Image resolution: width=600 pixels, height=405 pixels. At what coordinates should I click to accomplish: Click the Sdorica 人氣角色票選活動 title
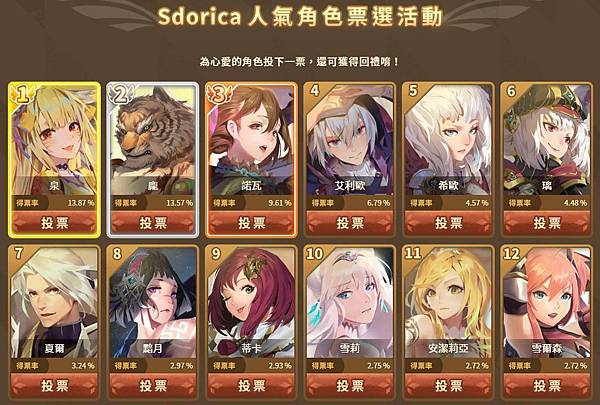coord(300,17)
